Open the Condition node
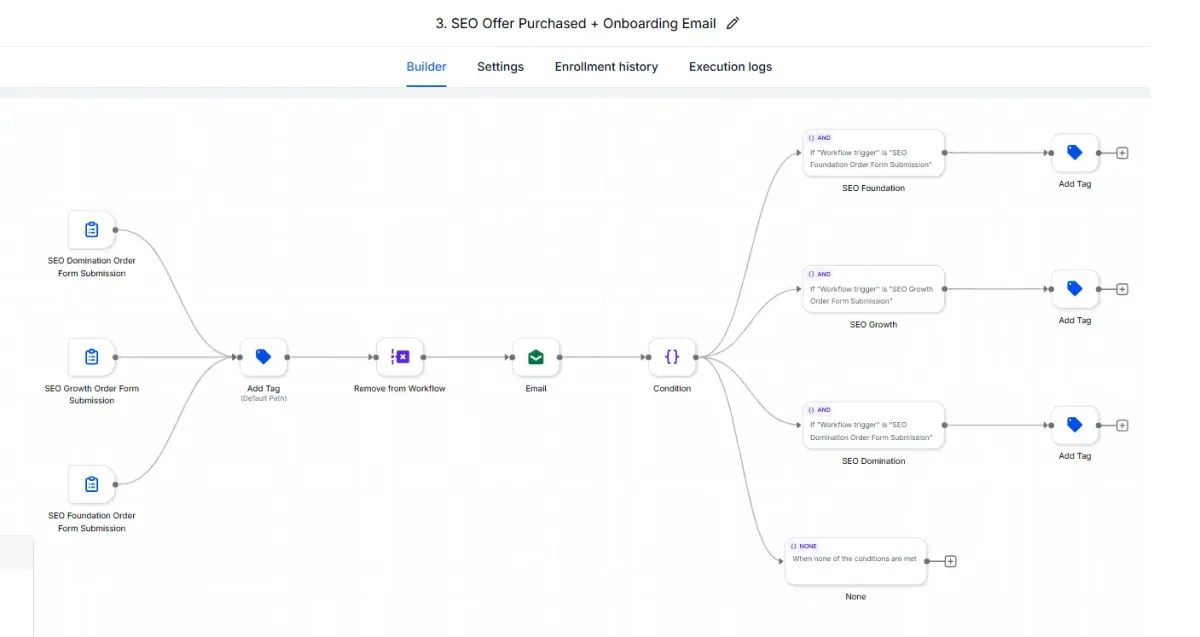This screenshot has height=637, width=1200. click(x=672, y=357)
